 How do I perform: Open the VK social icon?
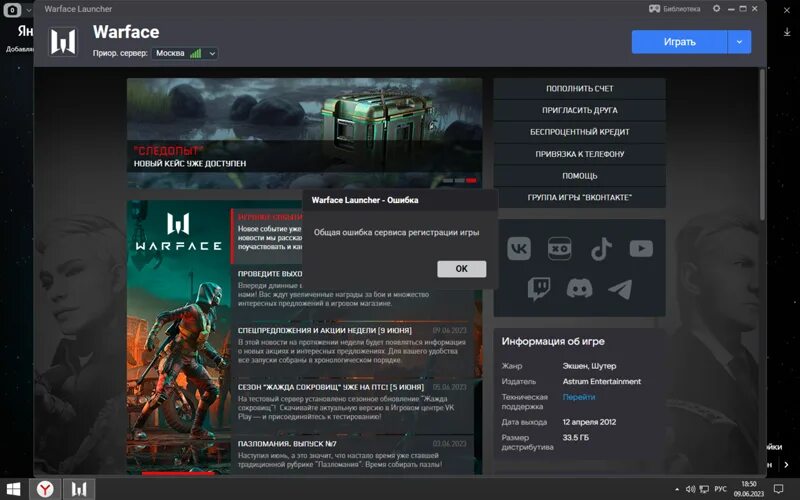pos(519,249)
